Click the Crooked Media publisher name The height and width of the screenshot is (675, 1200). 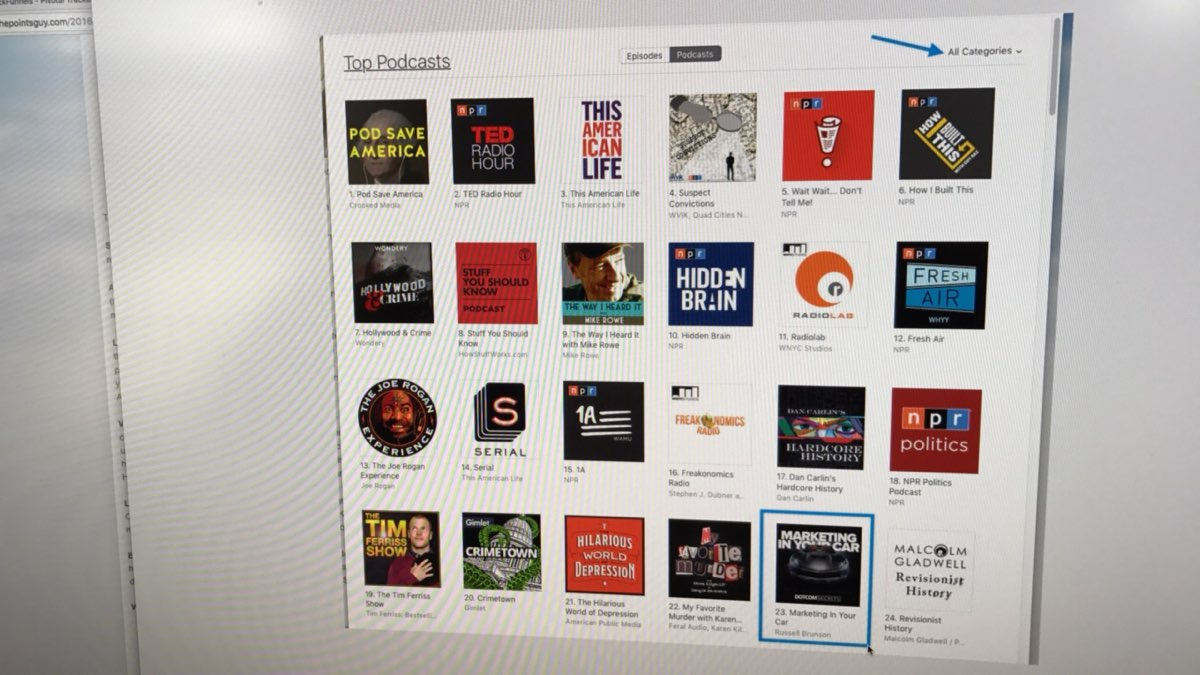372,205
